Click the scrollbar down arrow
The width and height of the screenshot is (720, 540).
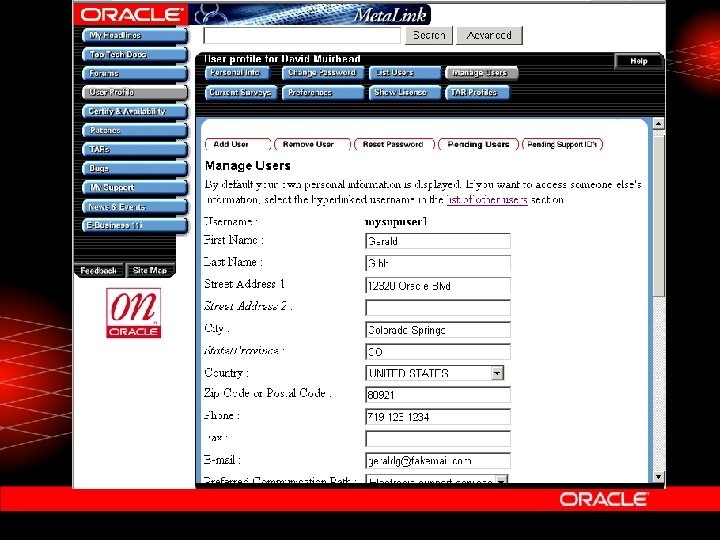tap(658, 477)
